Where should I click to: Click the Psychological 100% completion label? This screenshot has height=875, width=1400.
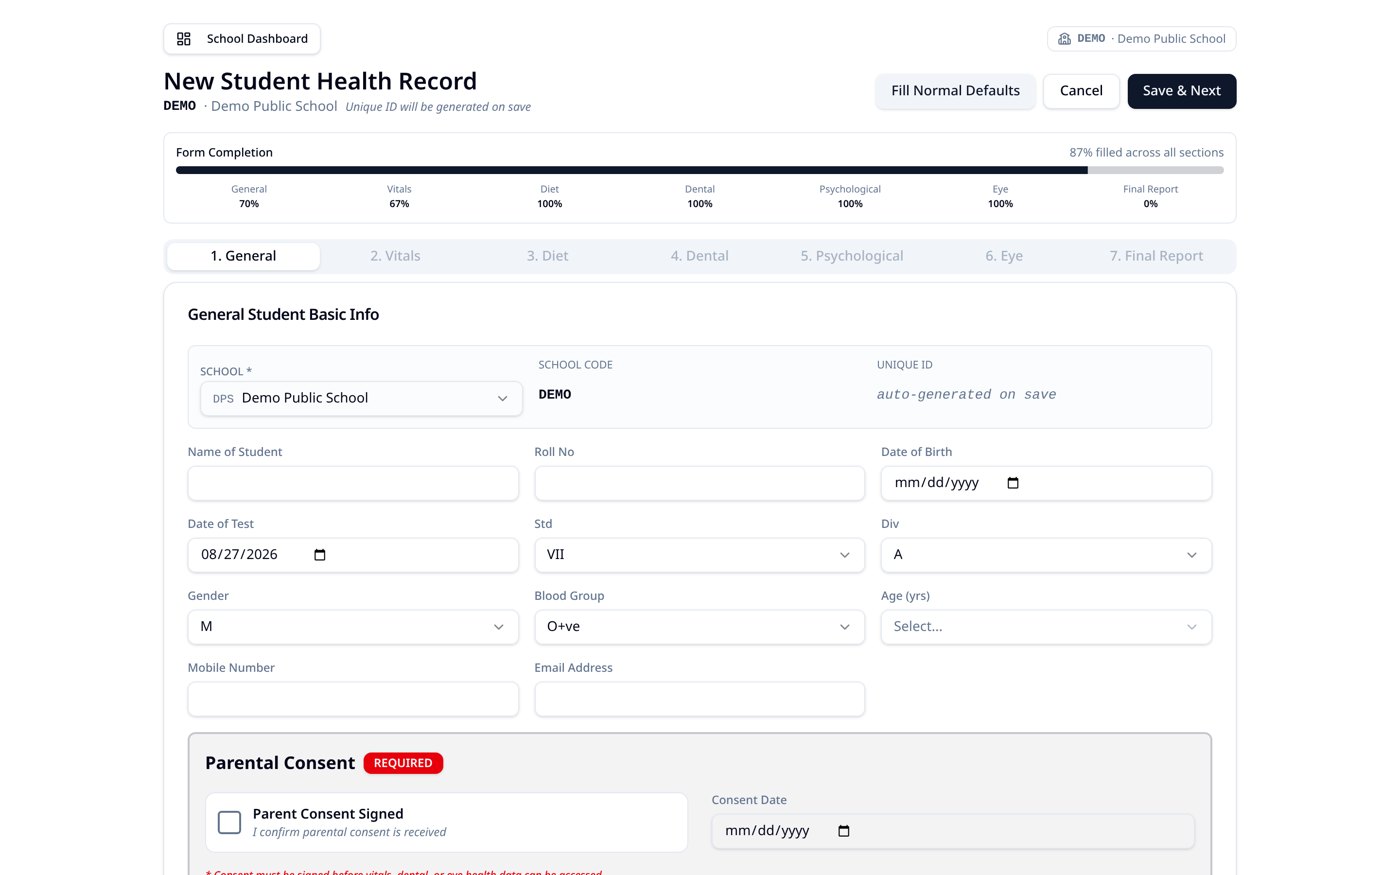[x=850, y=196]
